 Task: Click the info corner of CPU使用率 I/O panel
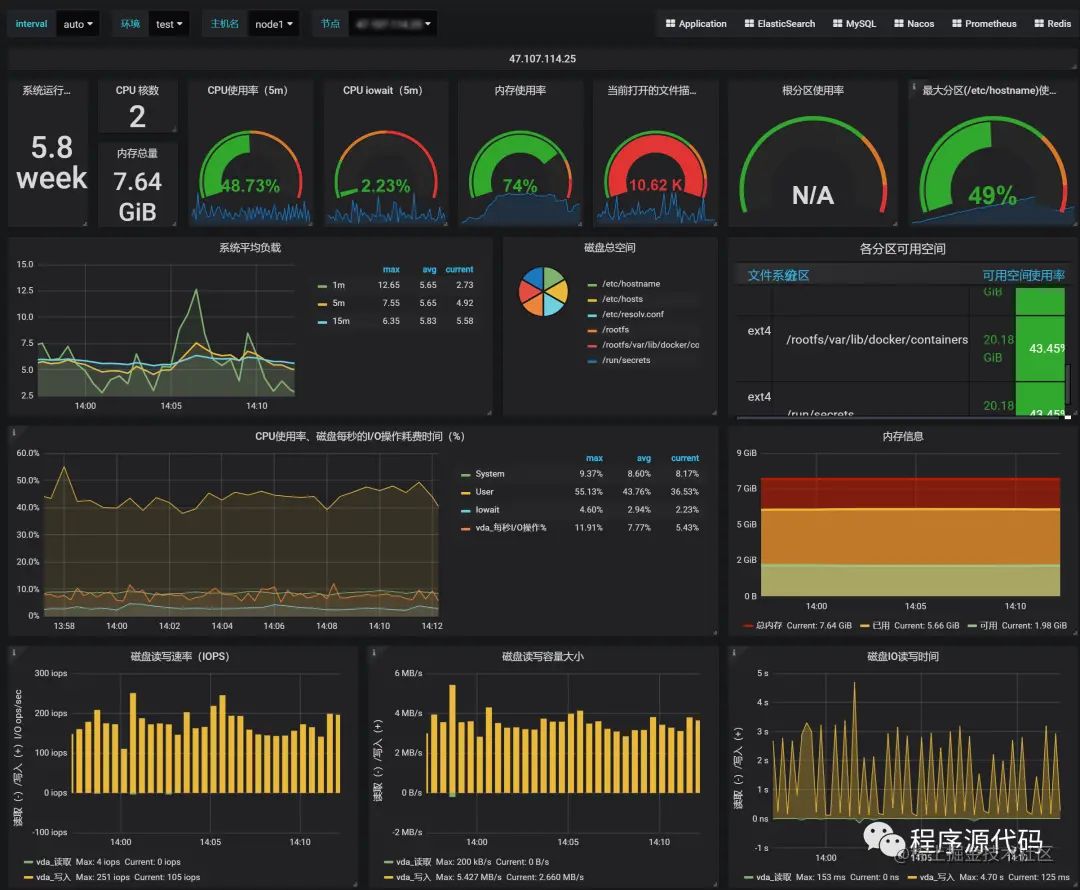(x=14, y=432)
